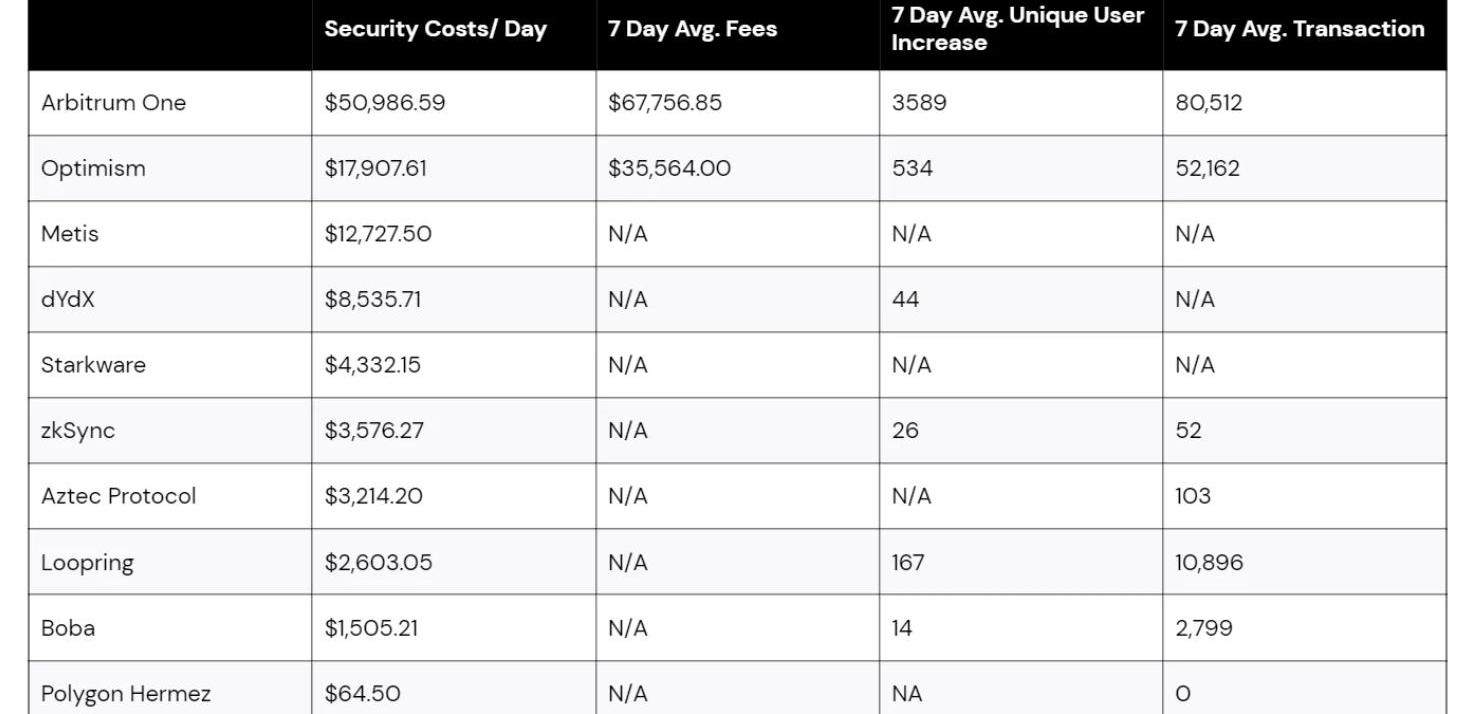
Task: Select the Starkware row label
Action: point(93,365)
